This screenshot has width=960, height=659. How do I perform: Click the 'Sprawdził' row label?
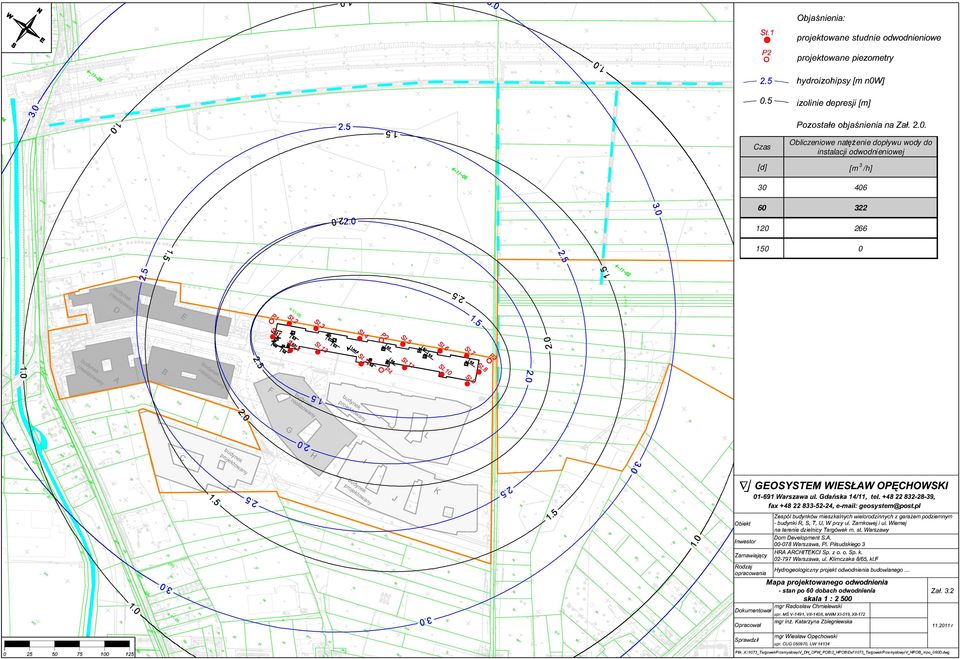pos(748,641)
